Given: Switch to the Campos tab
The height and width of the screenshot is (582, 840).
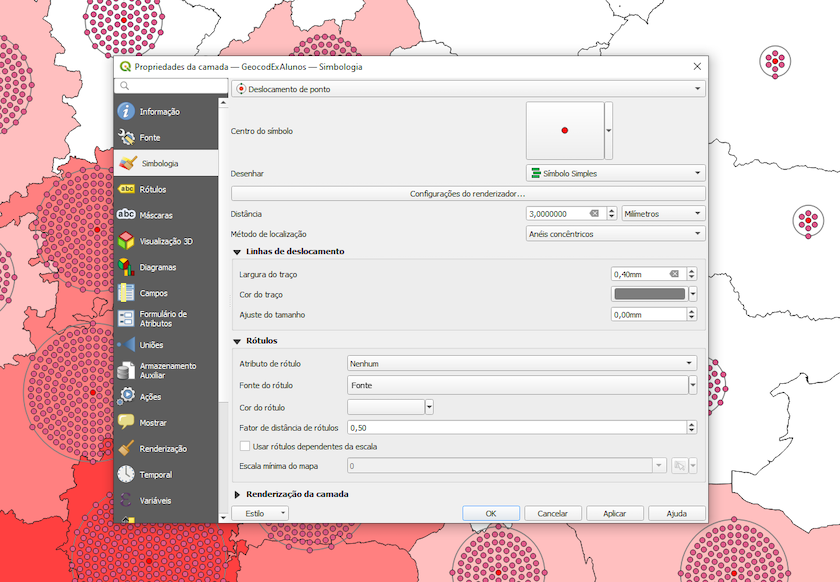Looking at the screenshot, I should click(x=153, y=293).
